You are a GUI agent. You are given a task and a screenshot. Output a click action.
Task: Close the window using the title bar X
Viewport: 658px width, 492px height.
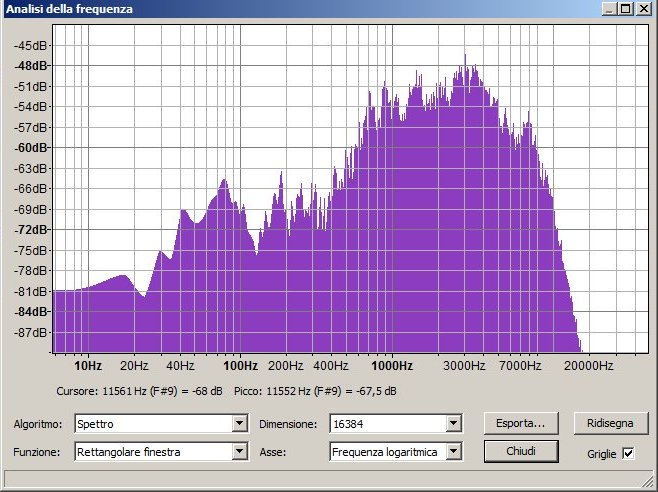[644, 9]
